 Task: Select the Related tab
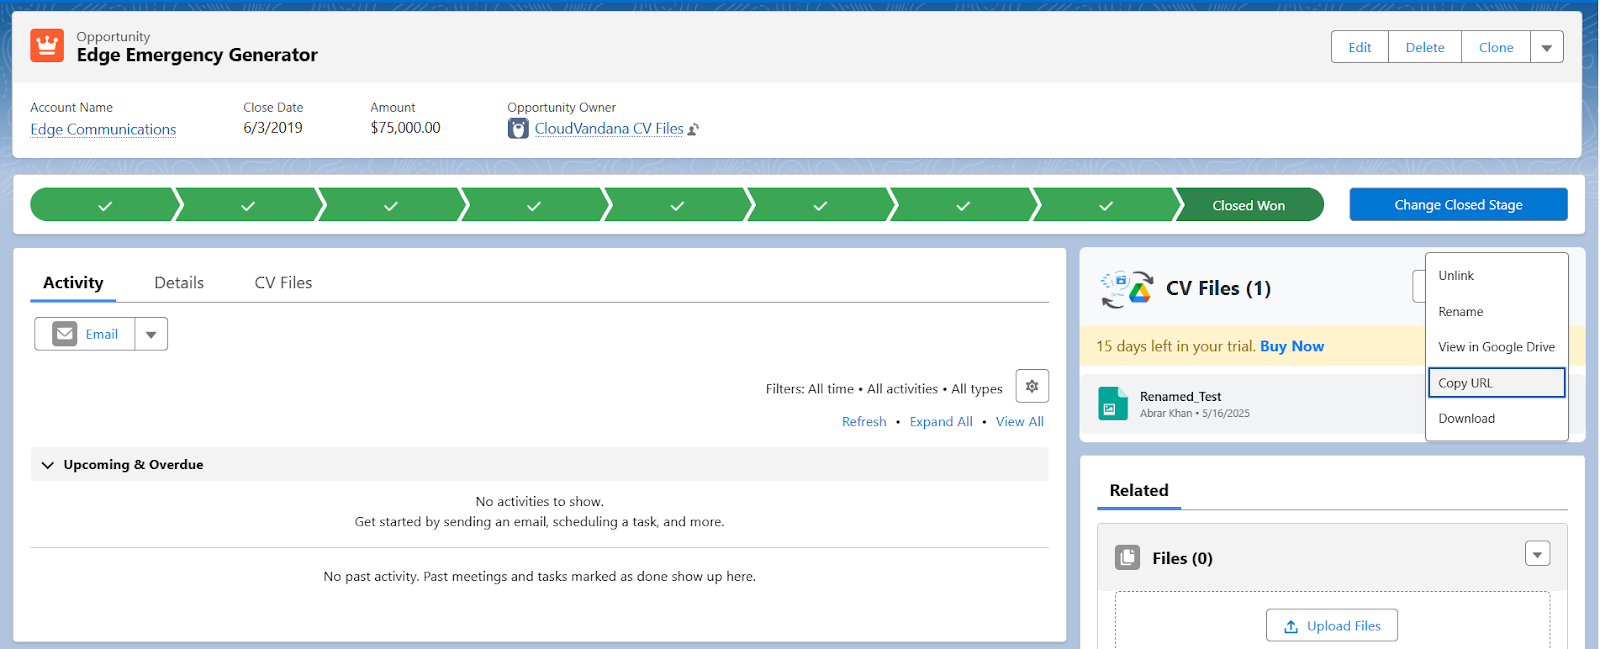point(1139,491)
